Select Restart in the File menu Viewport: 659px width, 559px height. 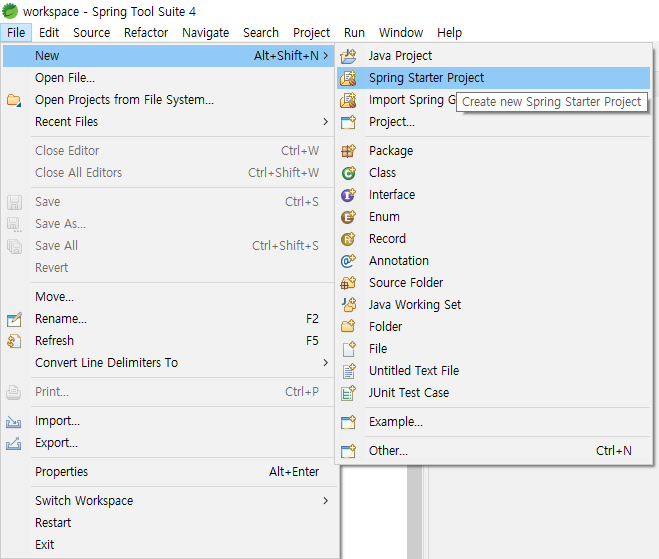168,523
